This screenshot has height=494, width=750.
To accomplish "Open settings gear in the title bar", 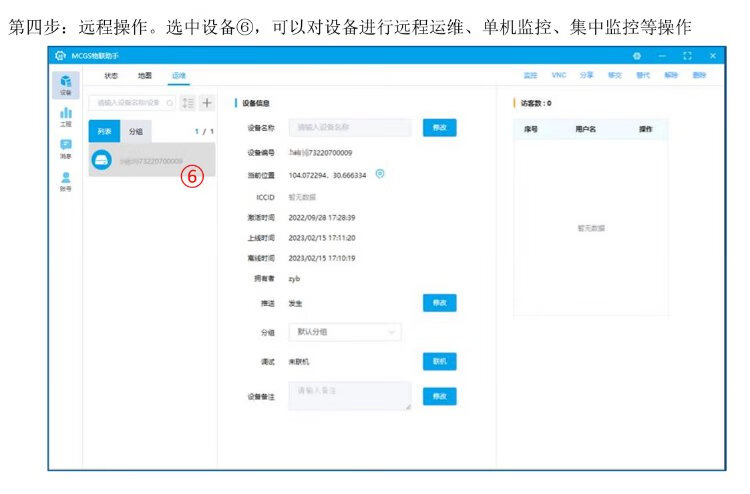I will coord(637,55).
